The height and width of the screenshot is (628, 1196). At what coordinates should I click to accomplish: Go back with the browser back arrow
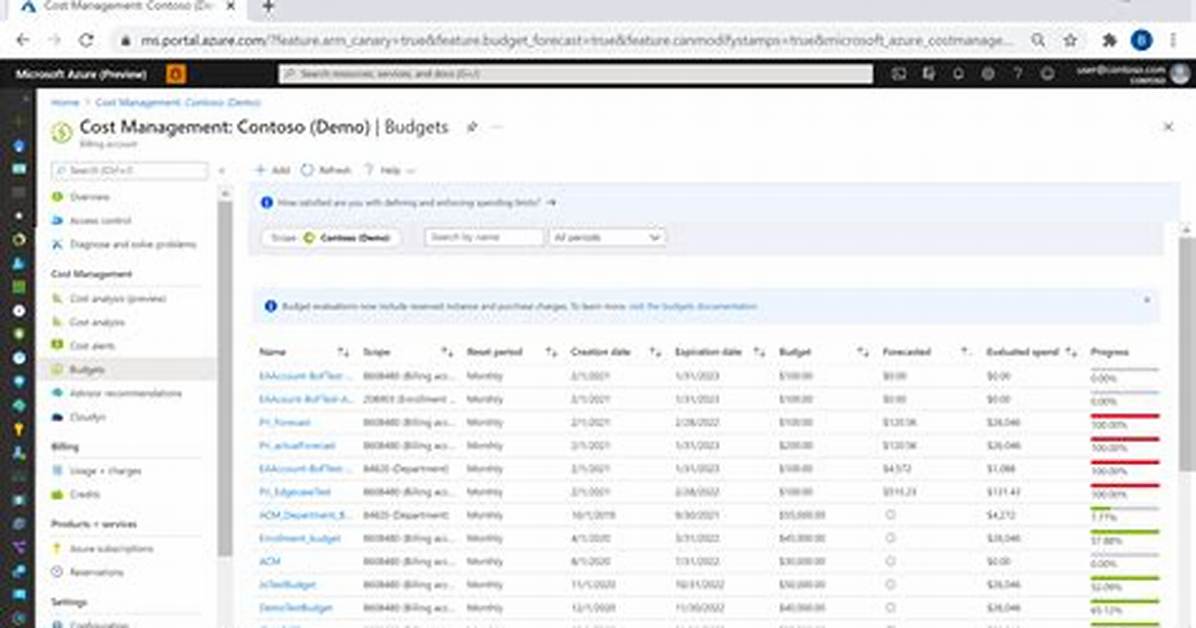click(x=23, y=40)
